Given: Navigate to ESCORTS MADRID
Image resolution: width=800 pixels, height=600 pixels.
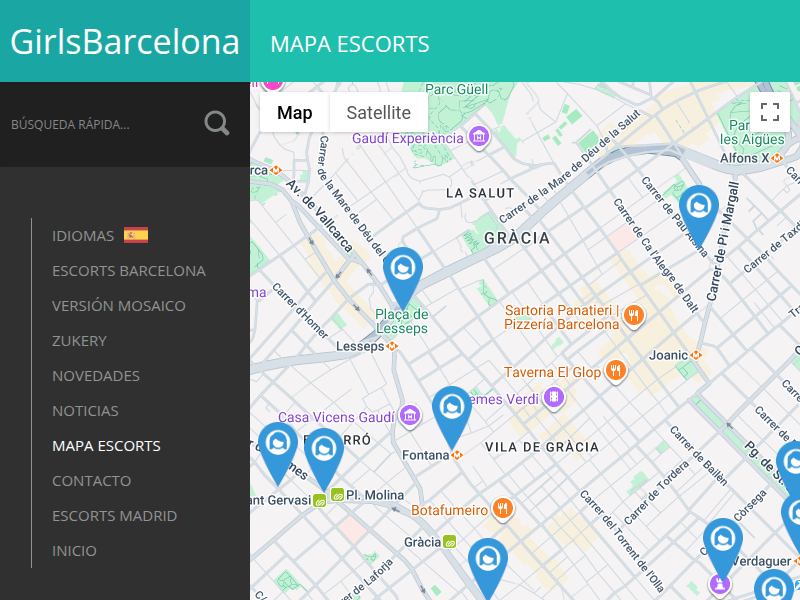Looking at the screenshot, I should tap(114, 515).
